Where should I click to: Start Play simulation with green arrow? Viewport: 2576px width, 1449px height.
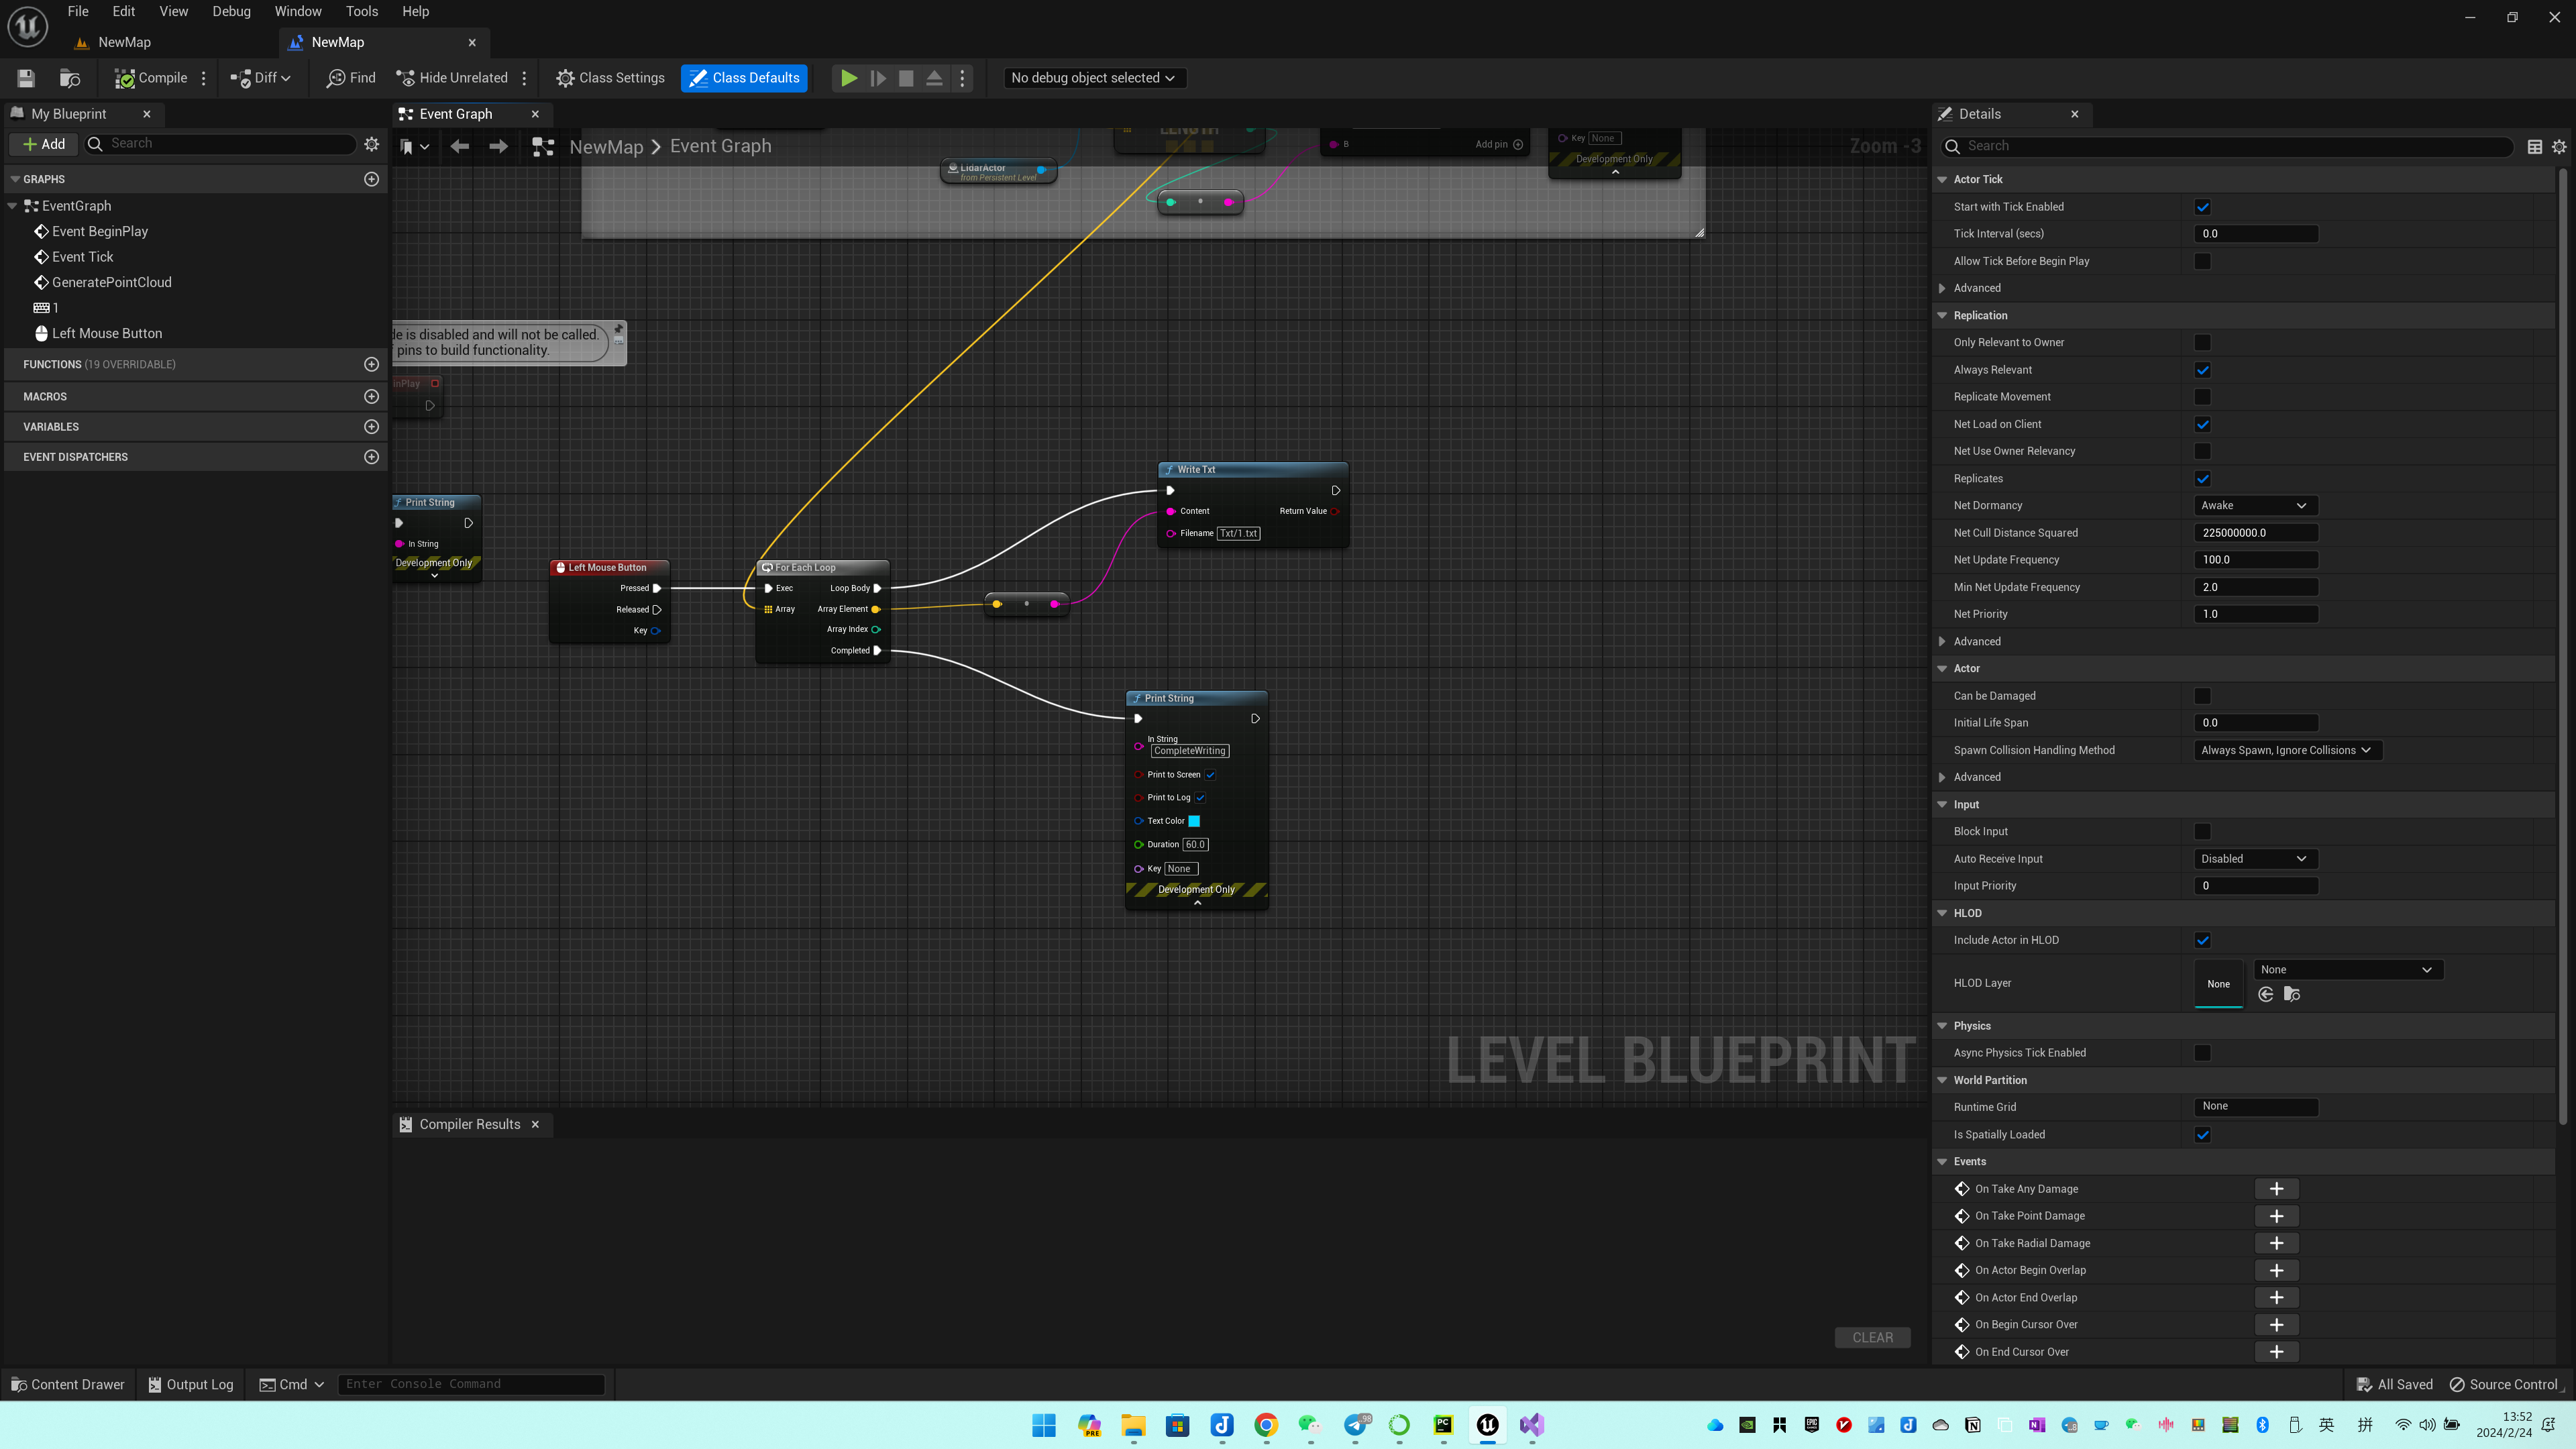[x=849, y=78]
